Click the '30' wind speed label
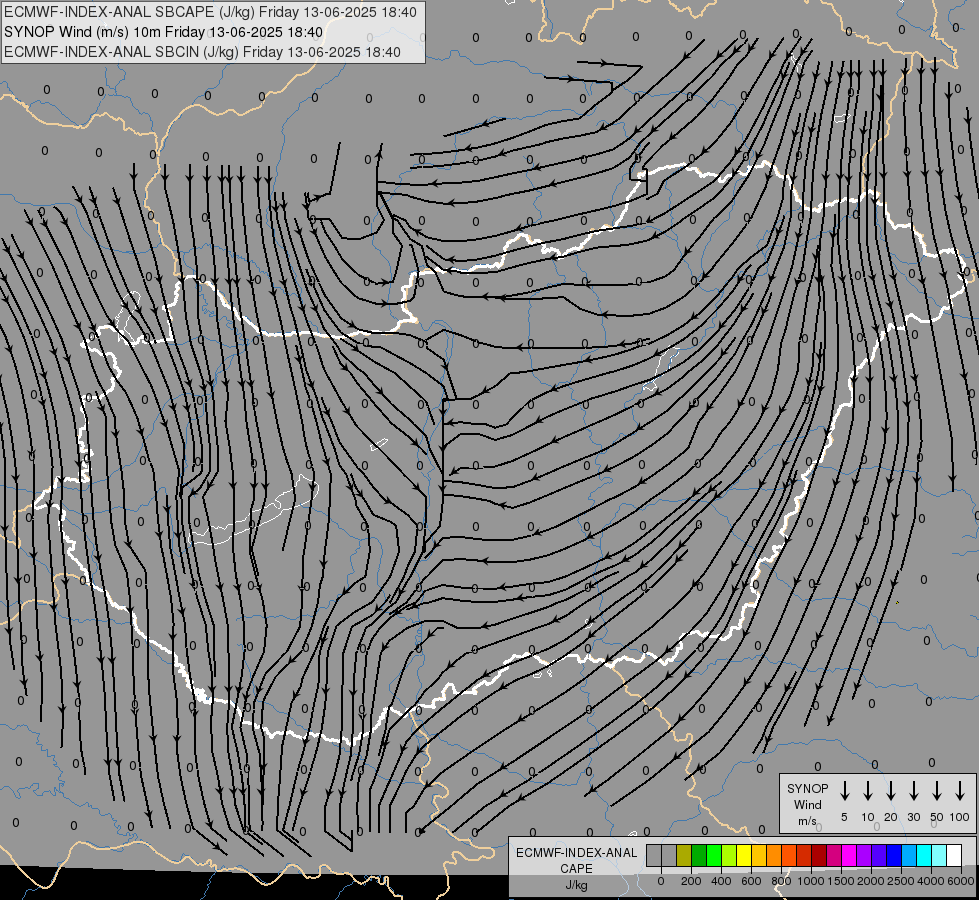 (913, 817)
